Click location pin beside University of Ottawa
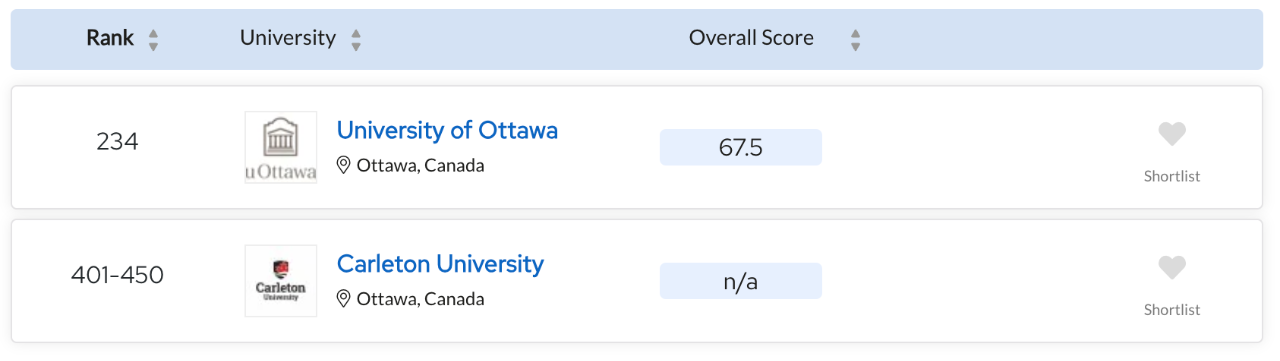Screen dimensions: 1280x361 (x=344, y=165)
